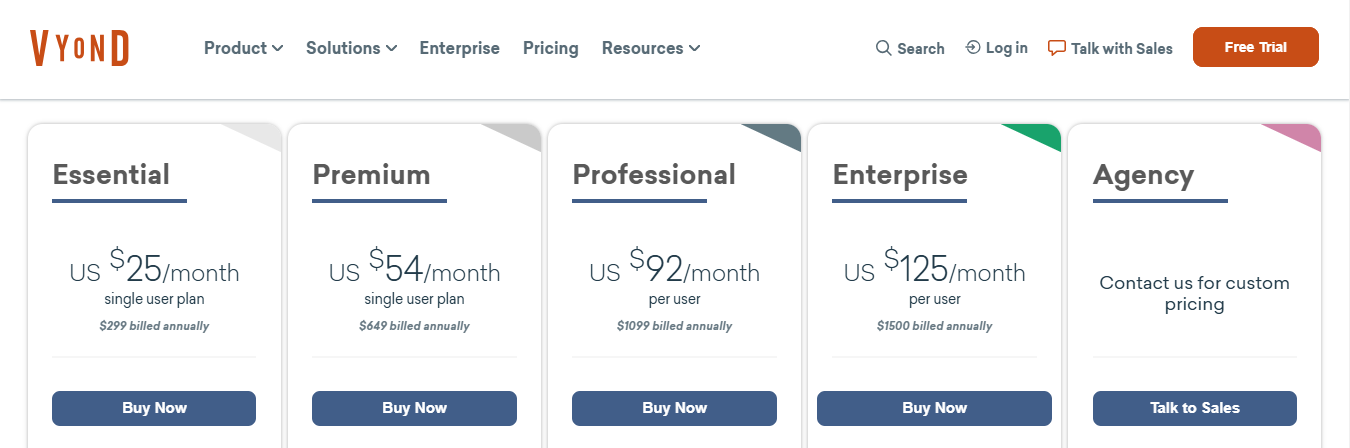Click the Log in link text
The image size is (1350, 448).
pos(1006,48)
